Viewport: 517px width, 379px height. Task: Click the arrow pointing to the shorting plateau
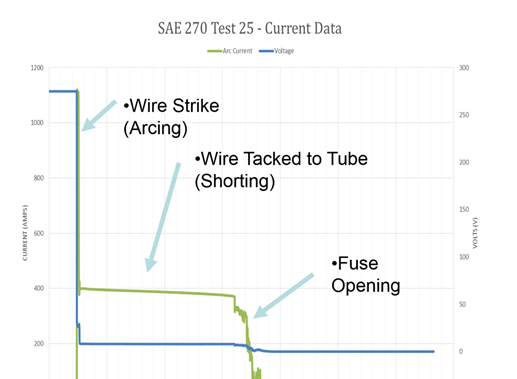click(x=163, y=217)
